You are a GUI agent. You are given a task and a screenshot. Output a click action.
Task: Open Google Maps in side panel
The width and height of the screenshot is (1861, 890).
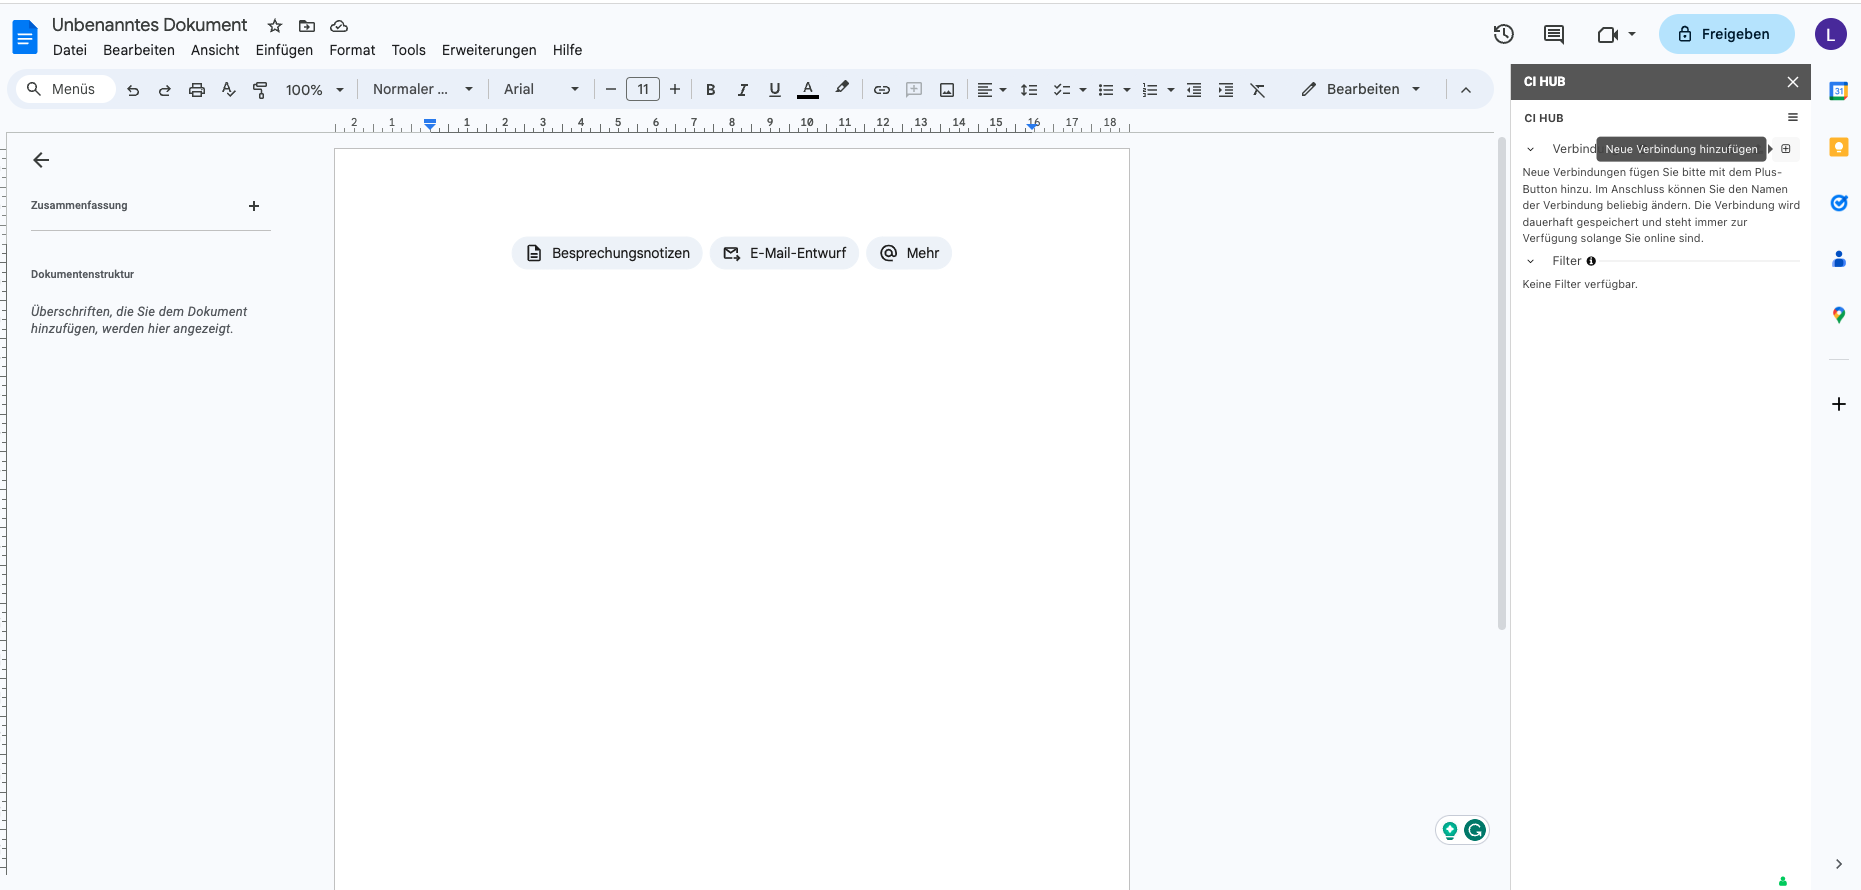1838,315
